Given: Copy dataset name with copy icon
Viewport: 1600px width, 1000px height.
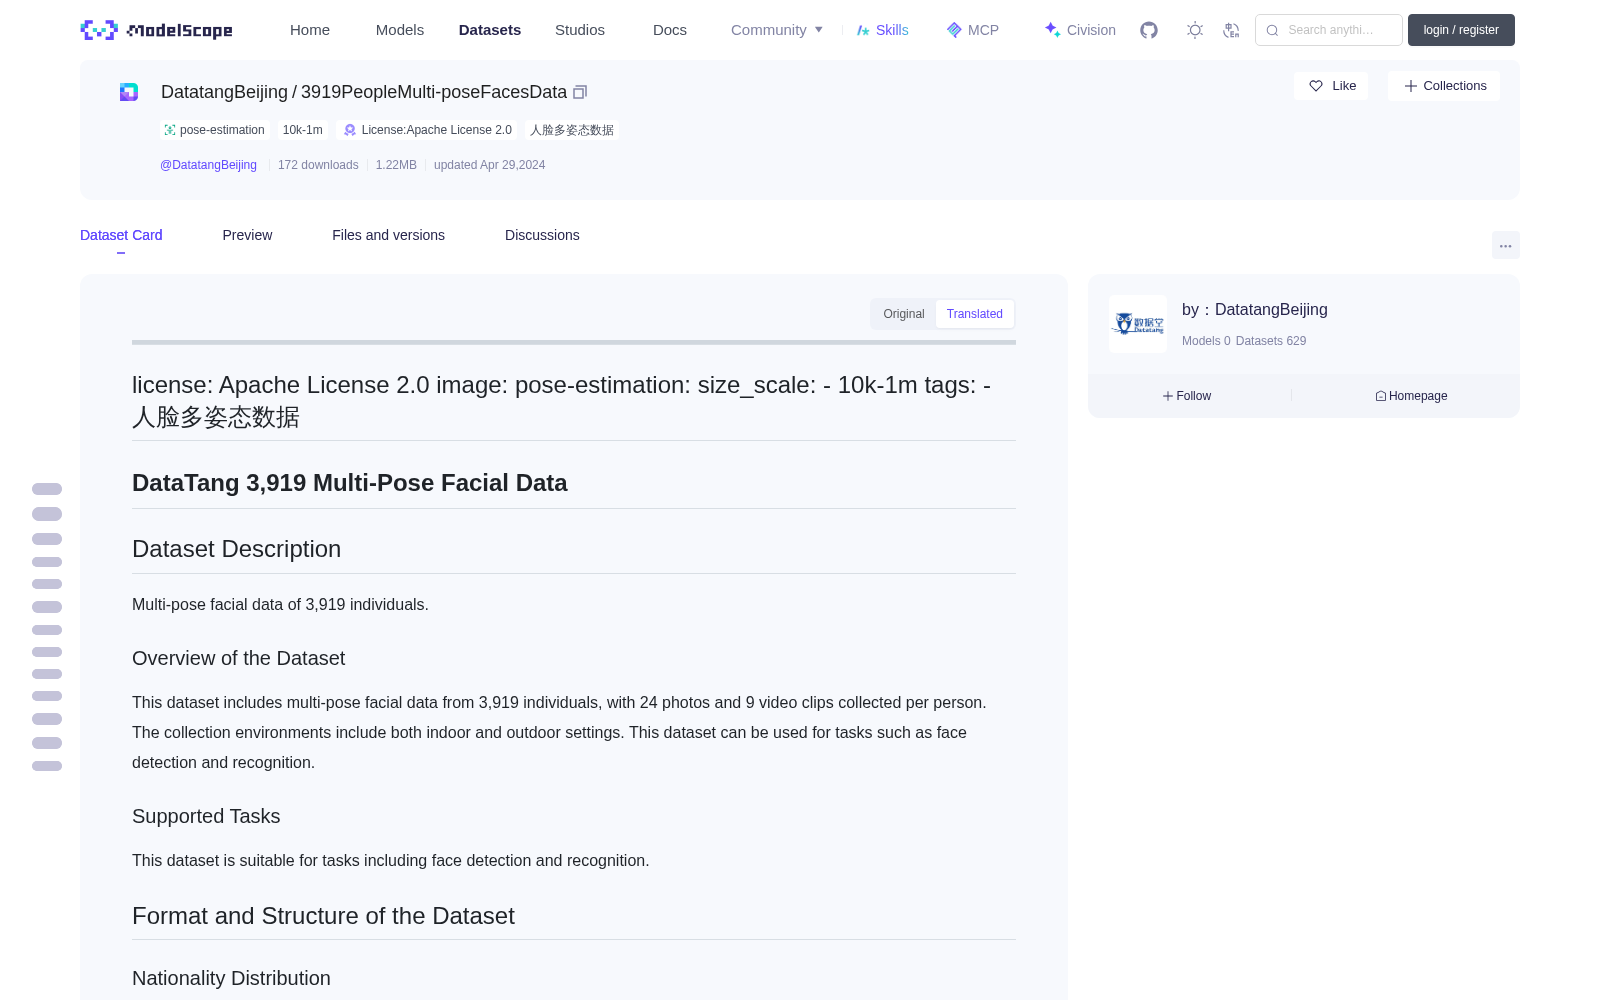Looking at the screenshot, I should click(x=580, y=92).
